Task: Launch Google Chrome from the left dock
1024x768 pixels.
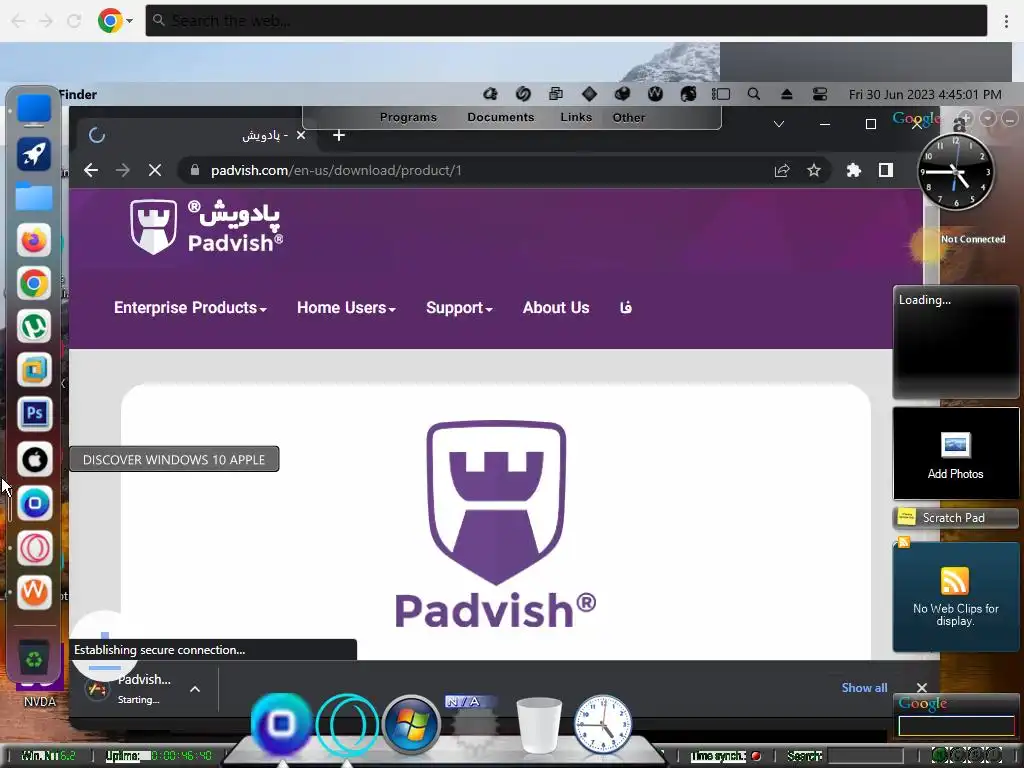Action: tap(34, 283)
